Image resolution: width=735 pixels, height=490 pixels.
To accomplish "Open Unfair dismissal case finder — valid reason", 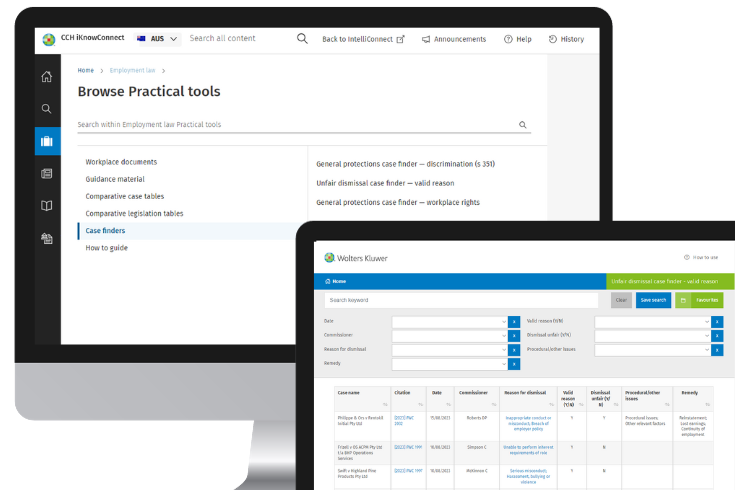I will (385, 183).
